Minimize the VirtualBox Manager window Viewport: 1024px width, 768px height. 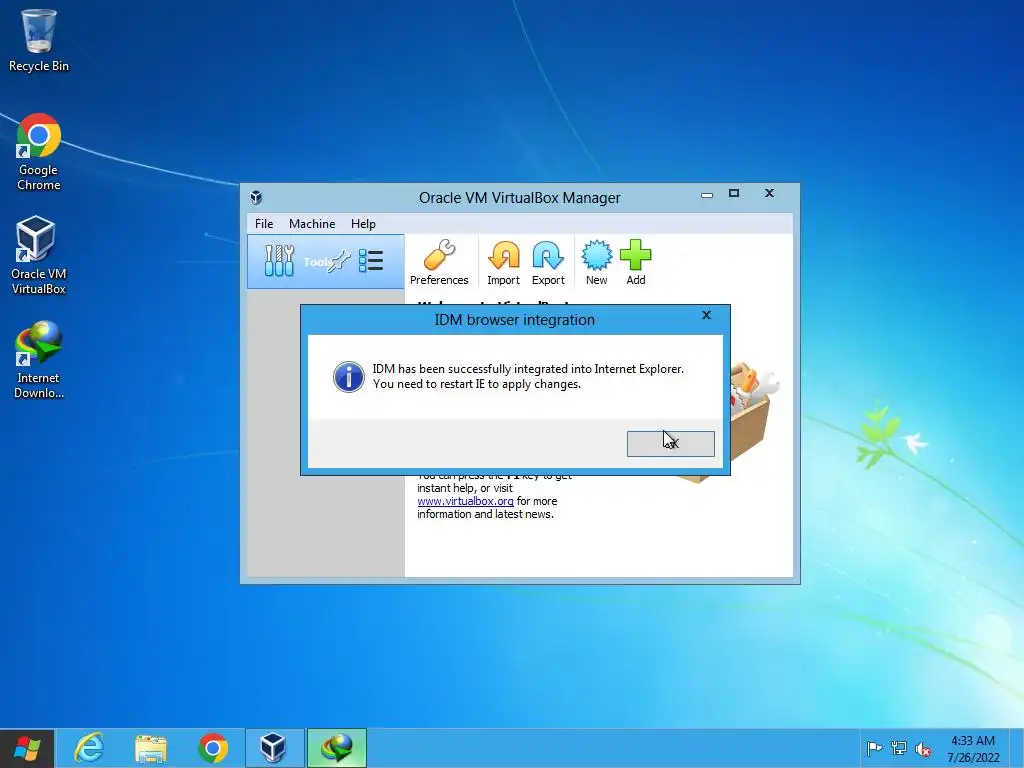tap(707, 195)
